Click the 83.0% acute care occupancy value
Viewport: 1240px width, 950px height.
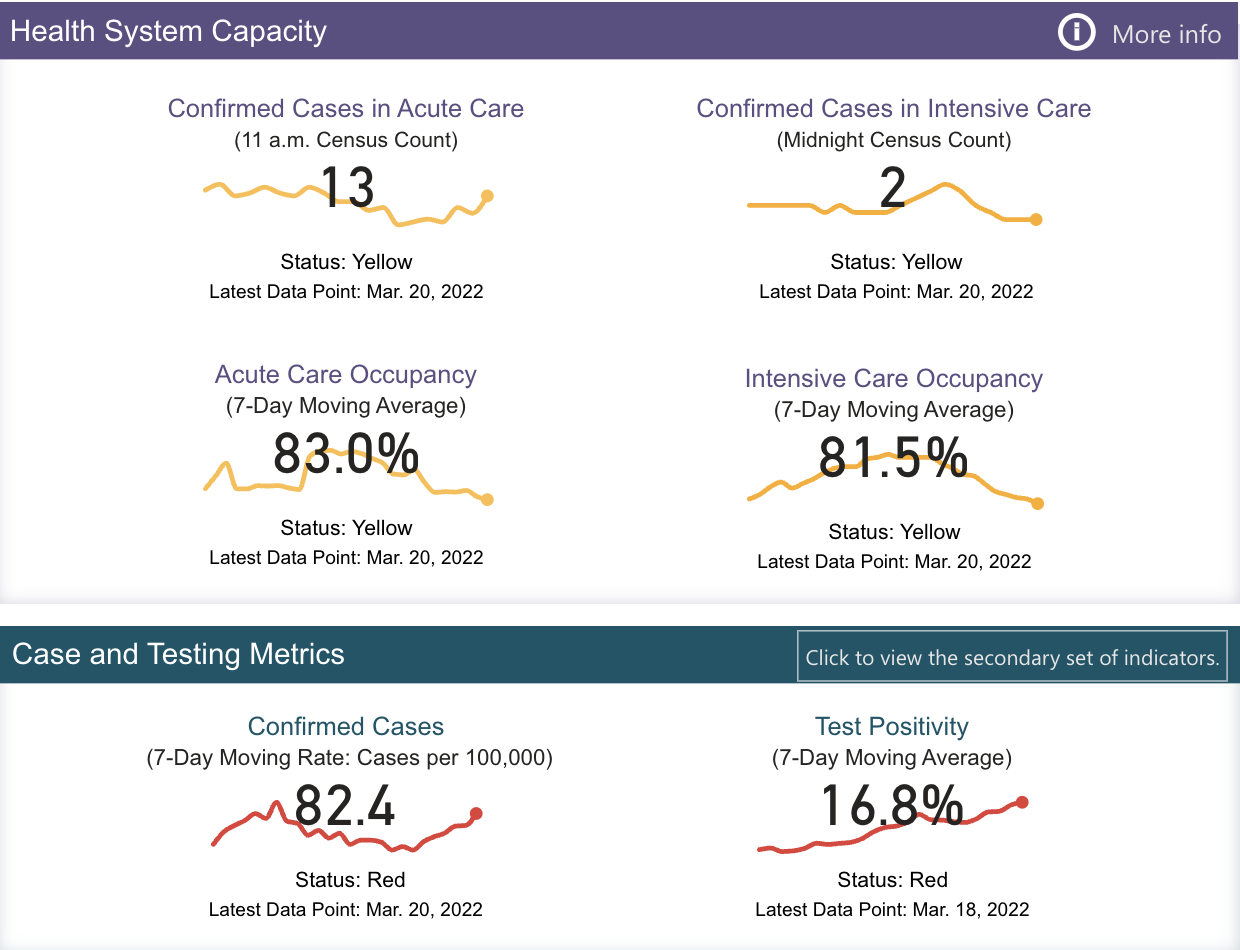346,455
